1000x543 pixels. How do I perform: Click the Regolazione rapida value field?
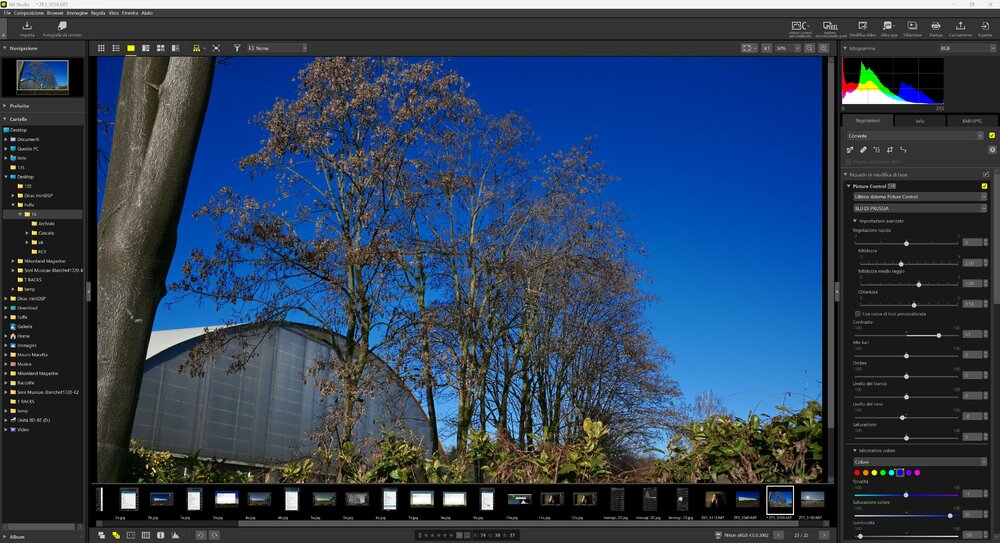click(x=972, y=242)
